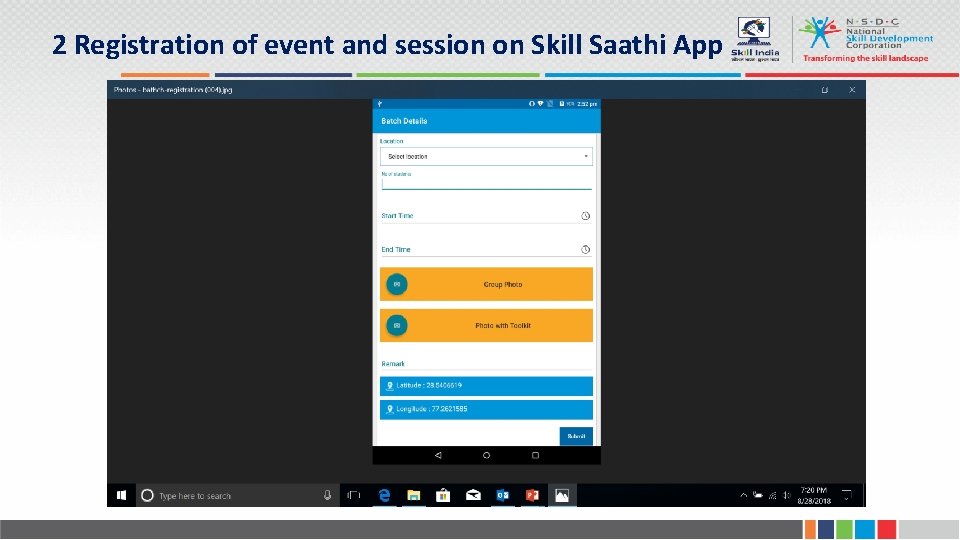
Task: Launch Microsoft Edge from the taskbar
Action: [x=384, y=495]
